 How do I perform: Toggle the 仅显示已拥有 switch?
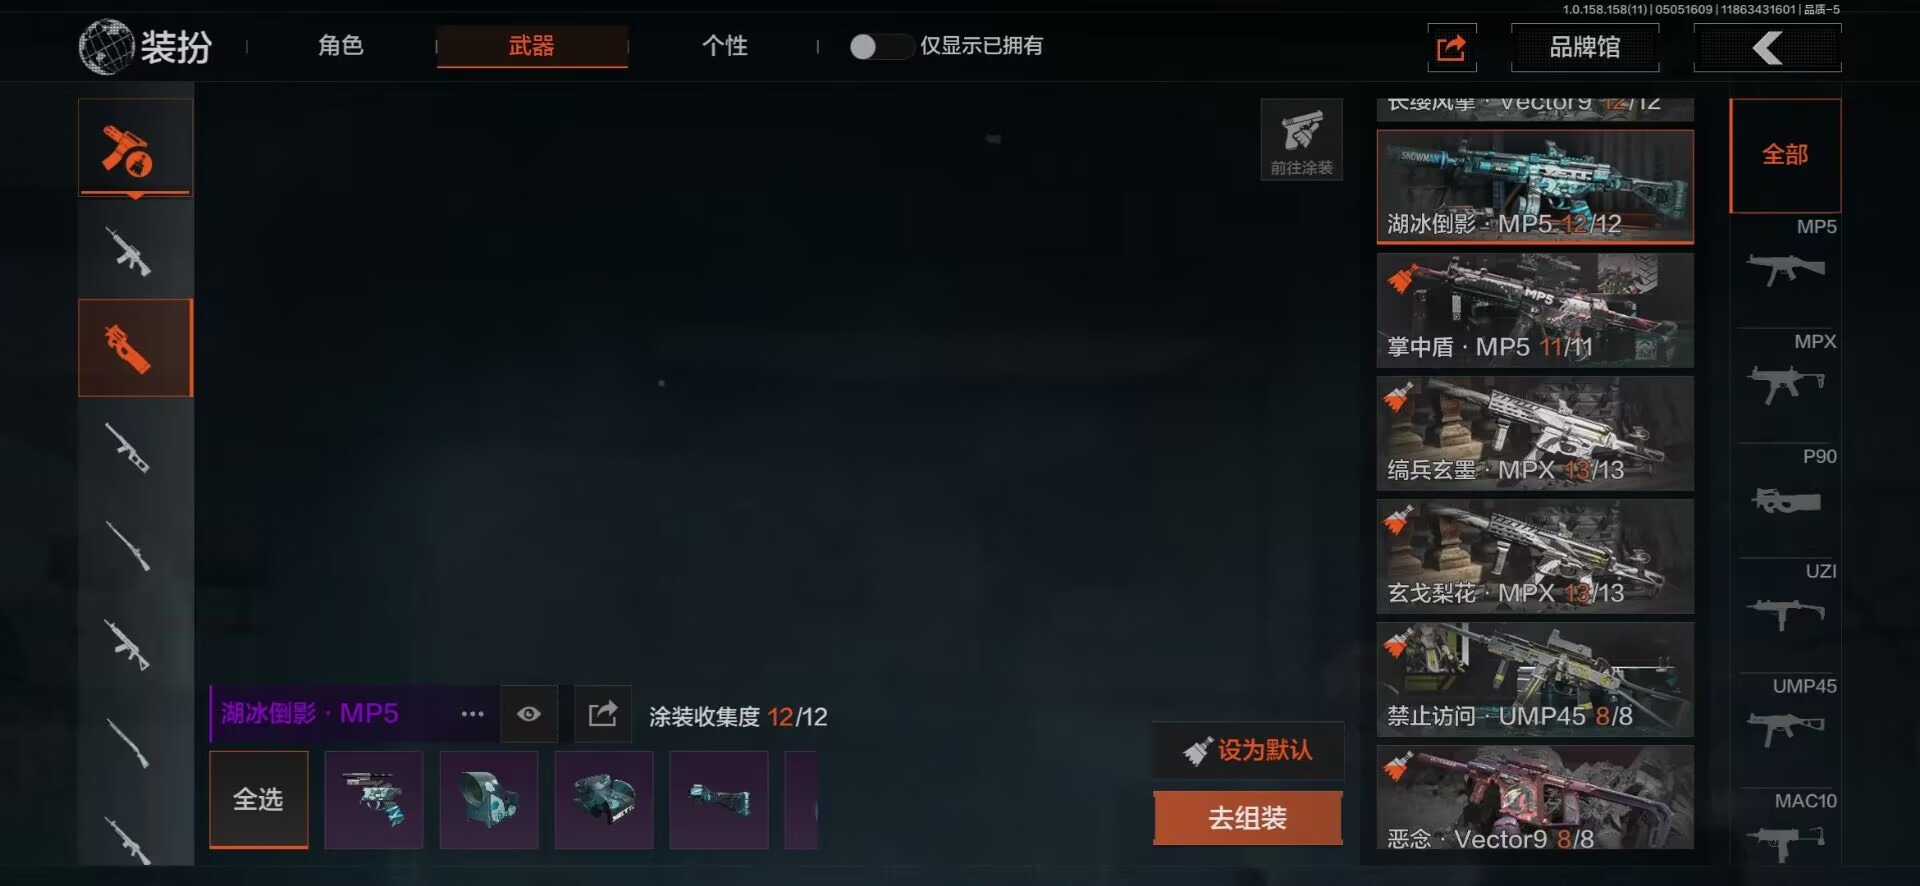(x=879, y=47)
